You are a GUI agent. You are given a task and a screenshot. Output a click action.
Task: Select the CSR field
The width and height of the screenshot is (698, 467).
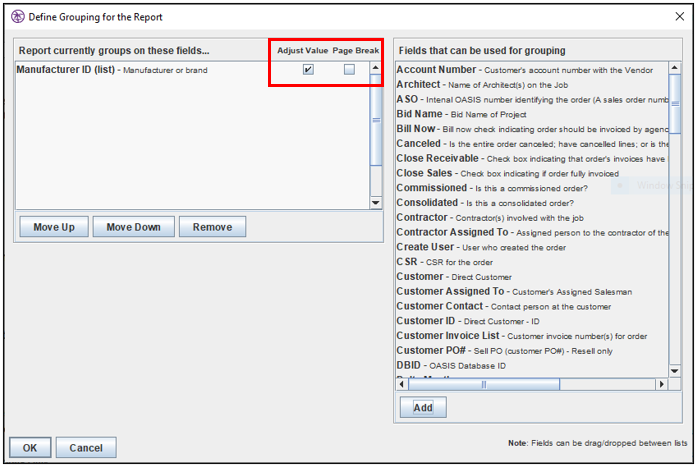point(532,262)
